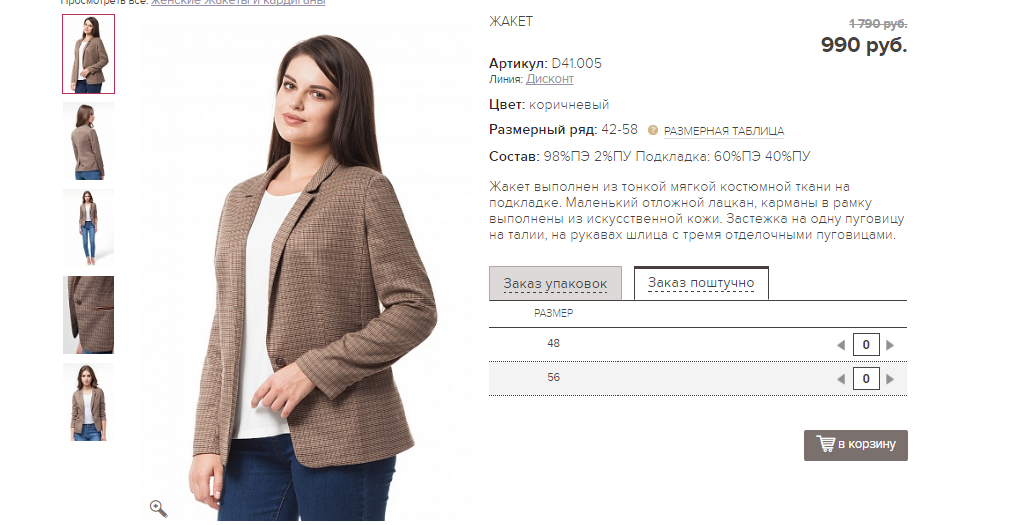The image size is (1033, 525).
Task: Click 'Женские жакеты и кардиганы' link
Action: click(x=238, y=3)
